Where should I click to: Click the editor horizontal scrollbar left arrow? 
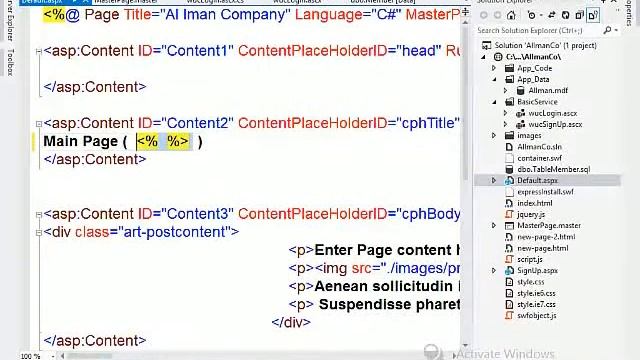(x=62, y=356)
